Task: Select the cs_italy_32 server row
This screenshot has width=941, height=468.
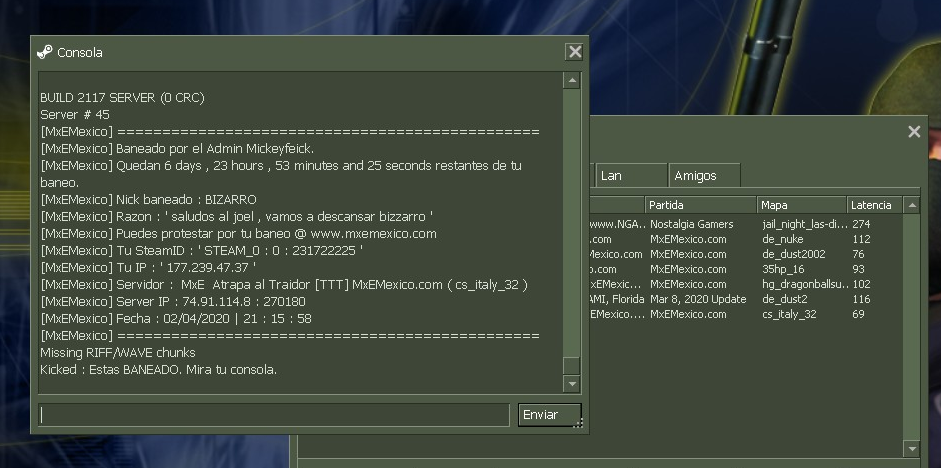Action: click(746, 314)
